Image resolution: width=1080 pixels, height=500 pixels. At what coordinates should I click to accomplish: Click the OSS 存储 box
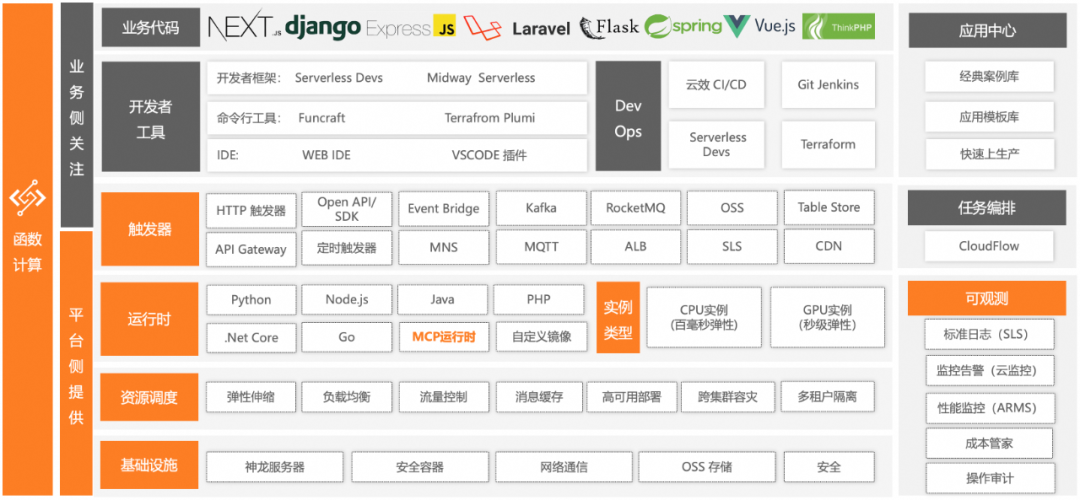tap(706, 467)
